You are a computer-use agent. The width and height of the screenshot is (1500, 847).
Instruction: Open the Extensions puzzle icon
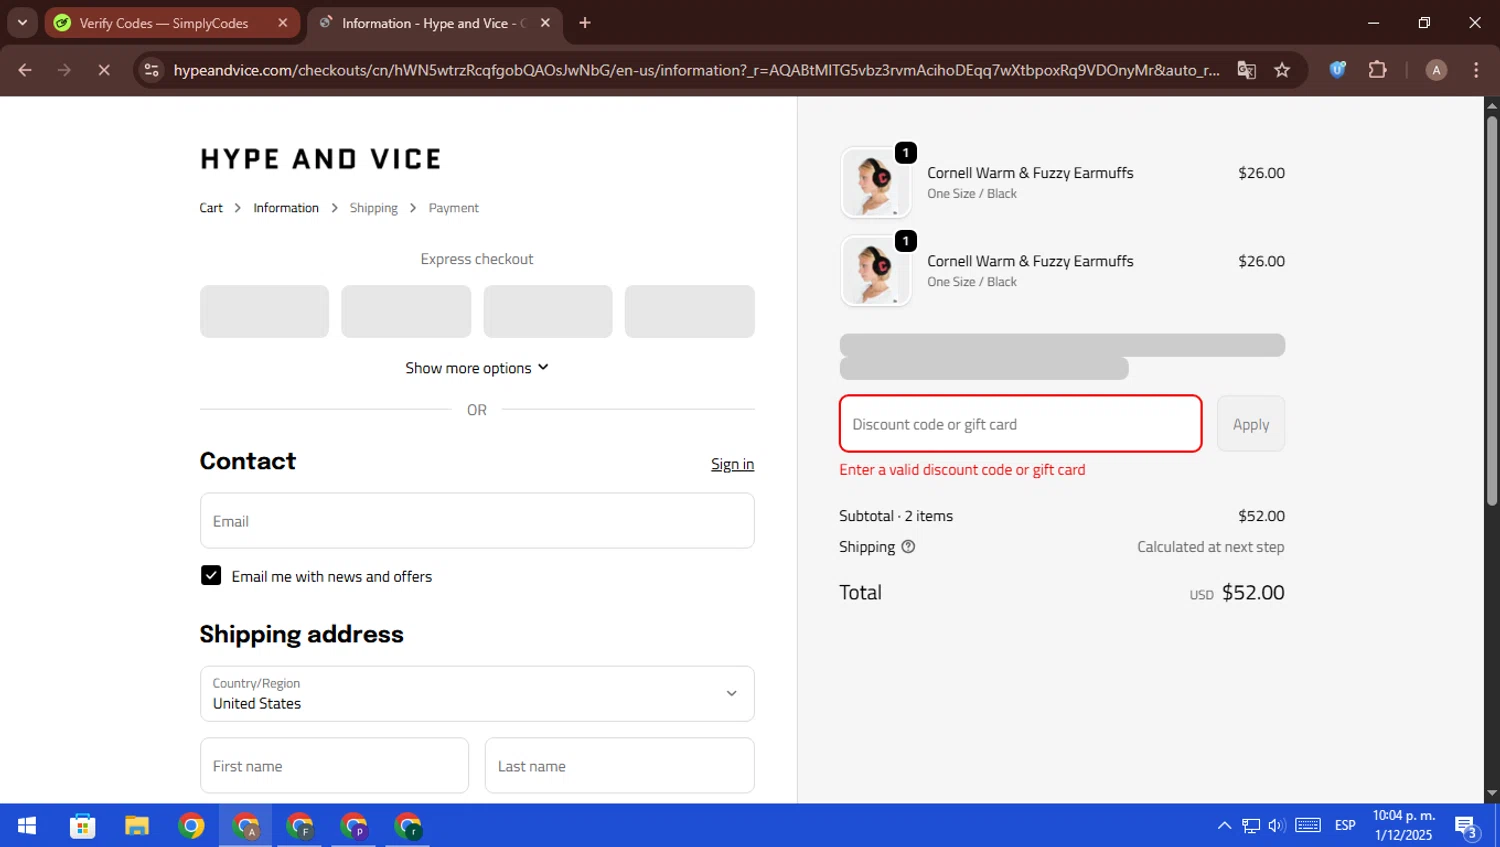1378,70
